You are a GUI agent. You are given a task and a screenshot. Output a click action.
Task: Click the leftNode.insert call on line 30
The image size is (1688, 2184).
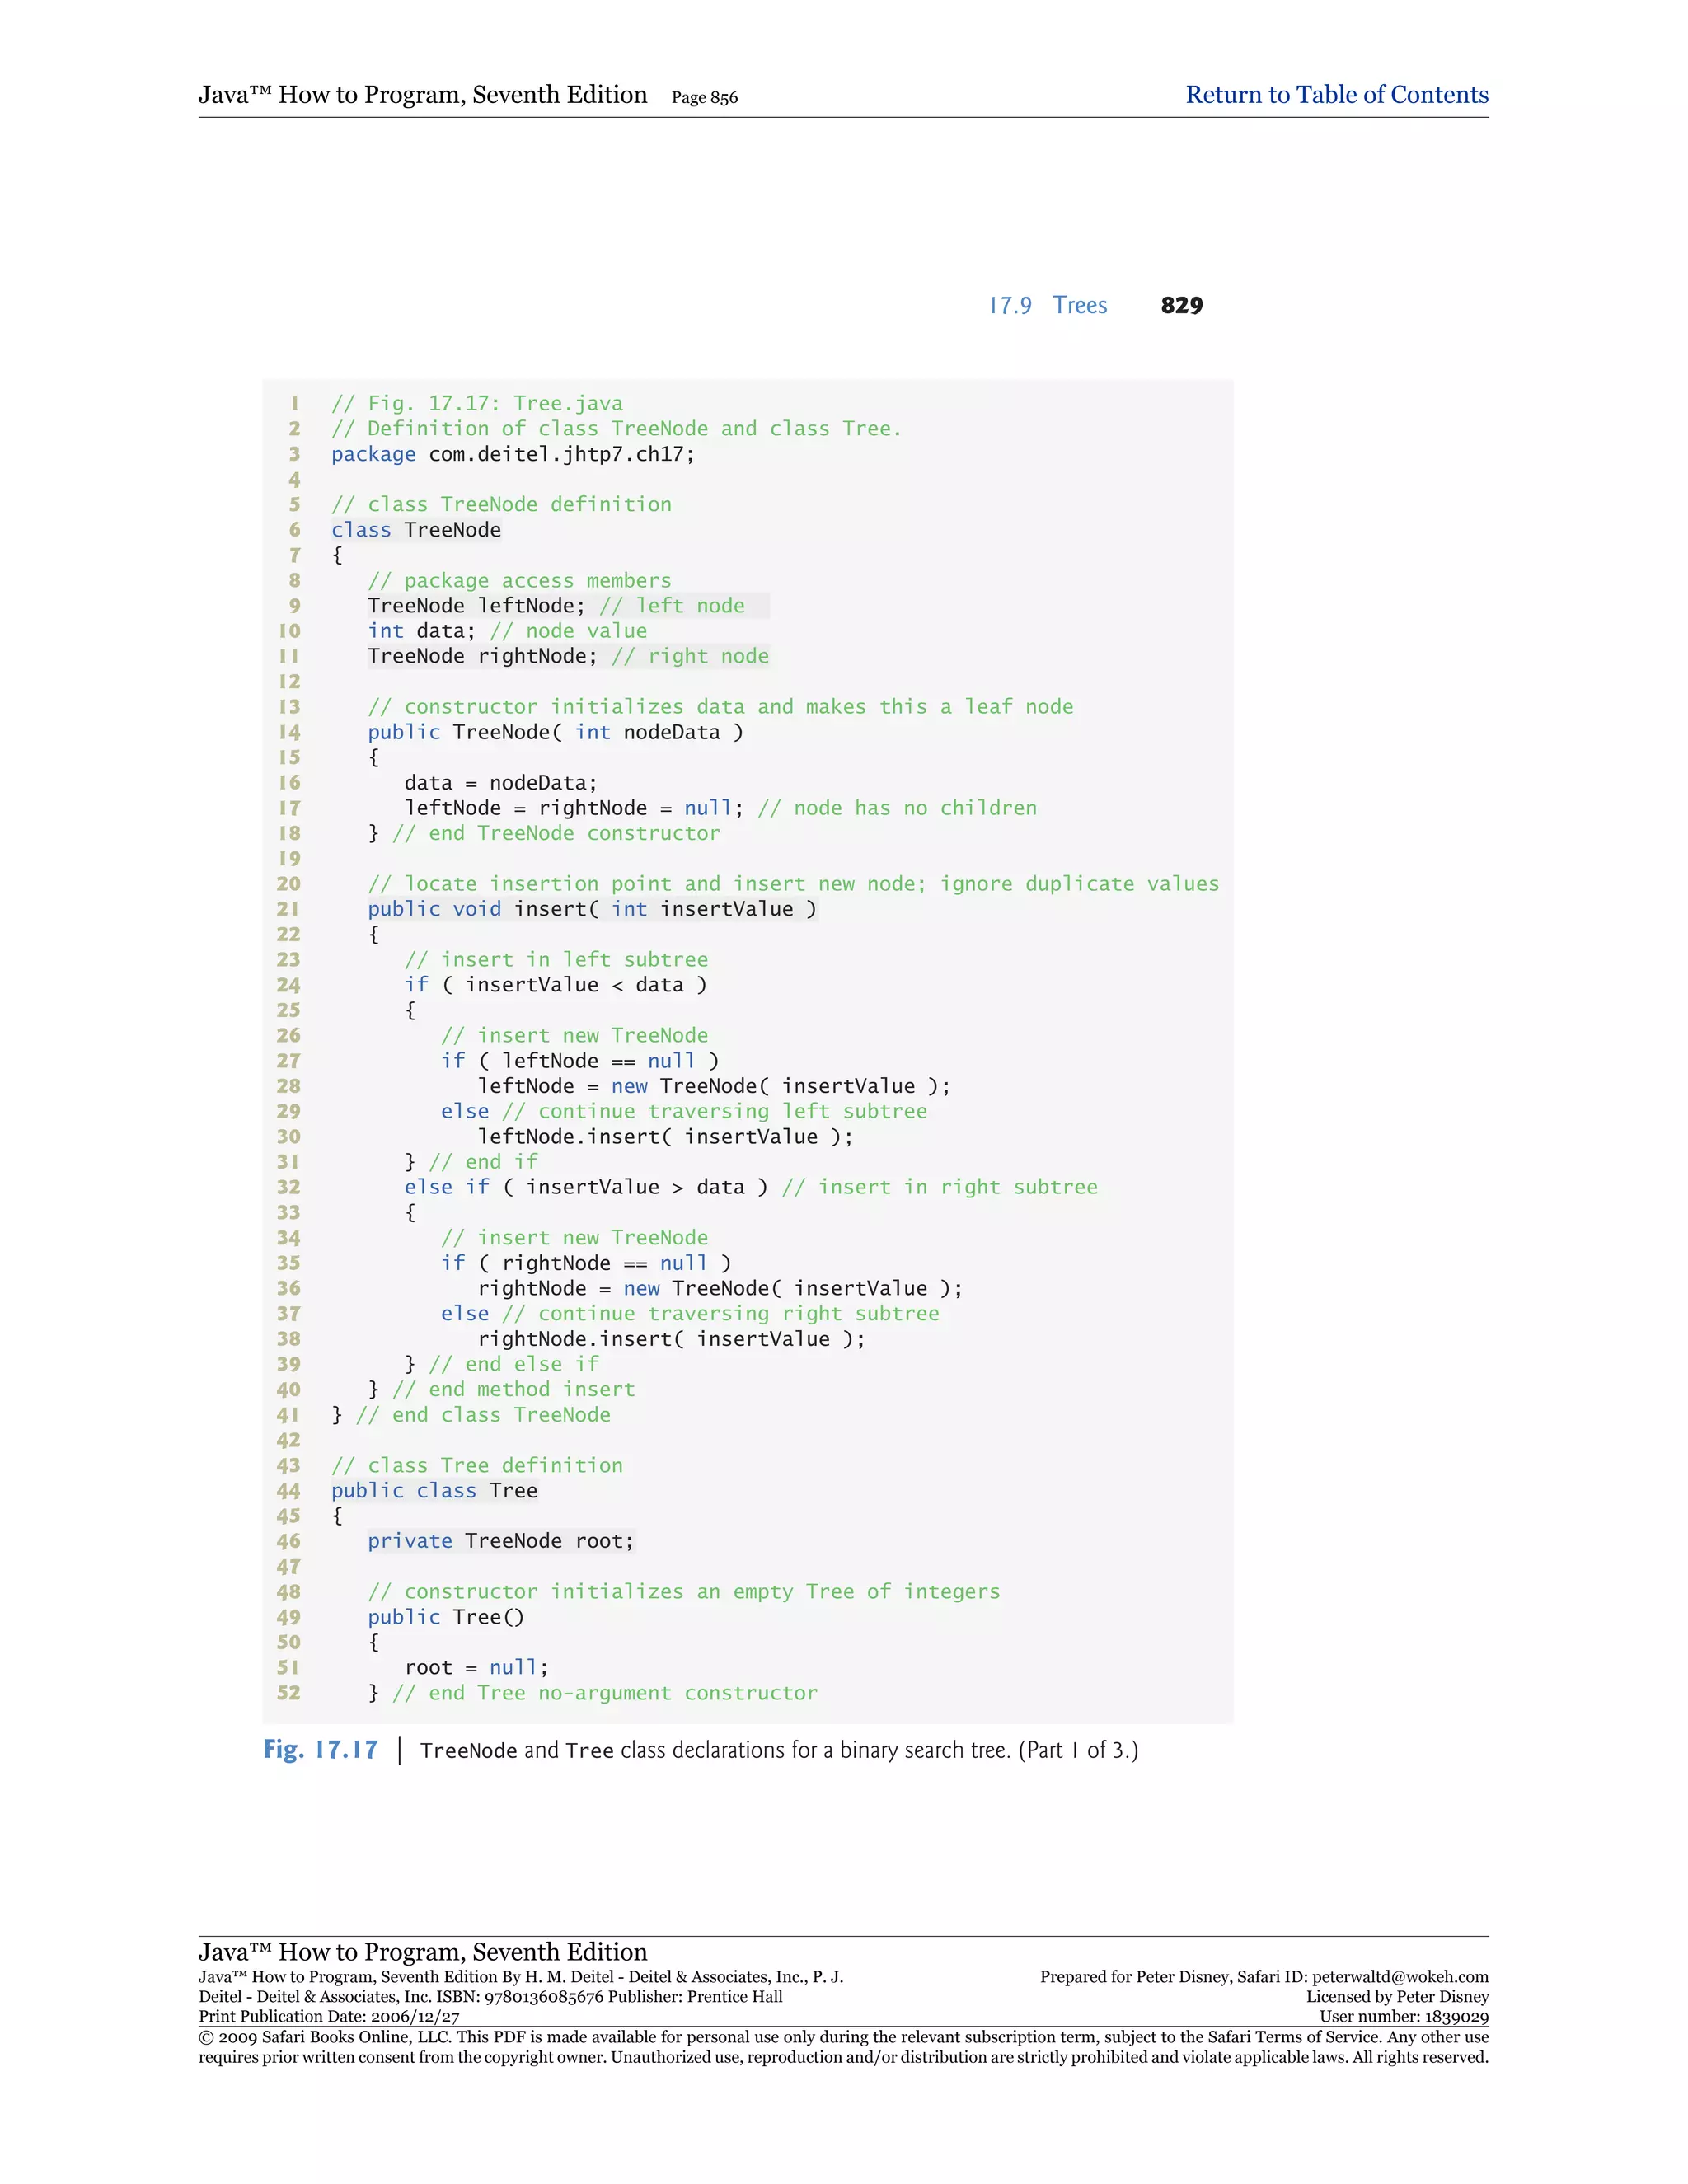click(x=664, y=1137)
